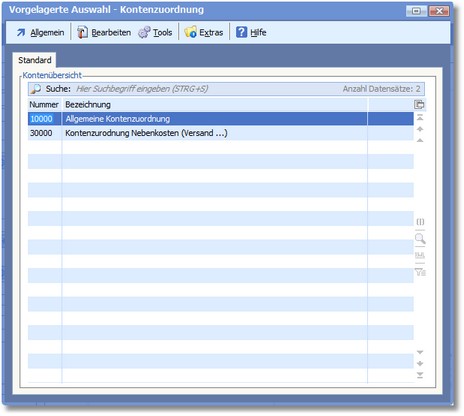
Task: Move down one record with down arrow
Action: coord(420,364)
